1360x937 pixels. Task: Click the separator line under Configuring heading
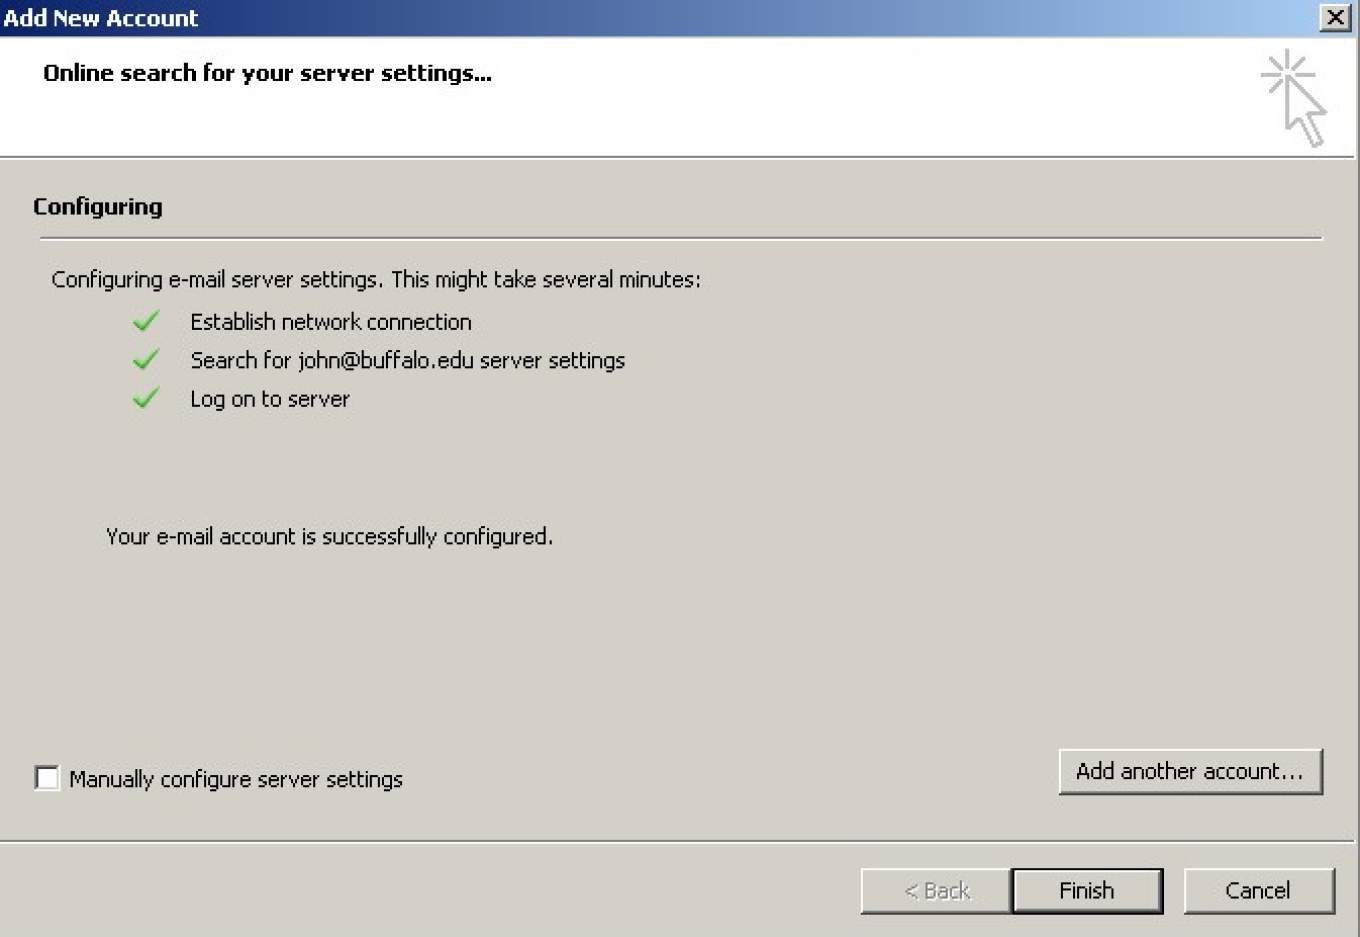680,239
